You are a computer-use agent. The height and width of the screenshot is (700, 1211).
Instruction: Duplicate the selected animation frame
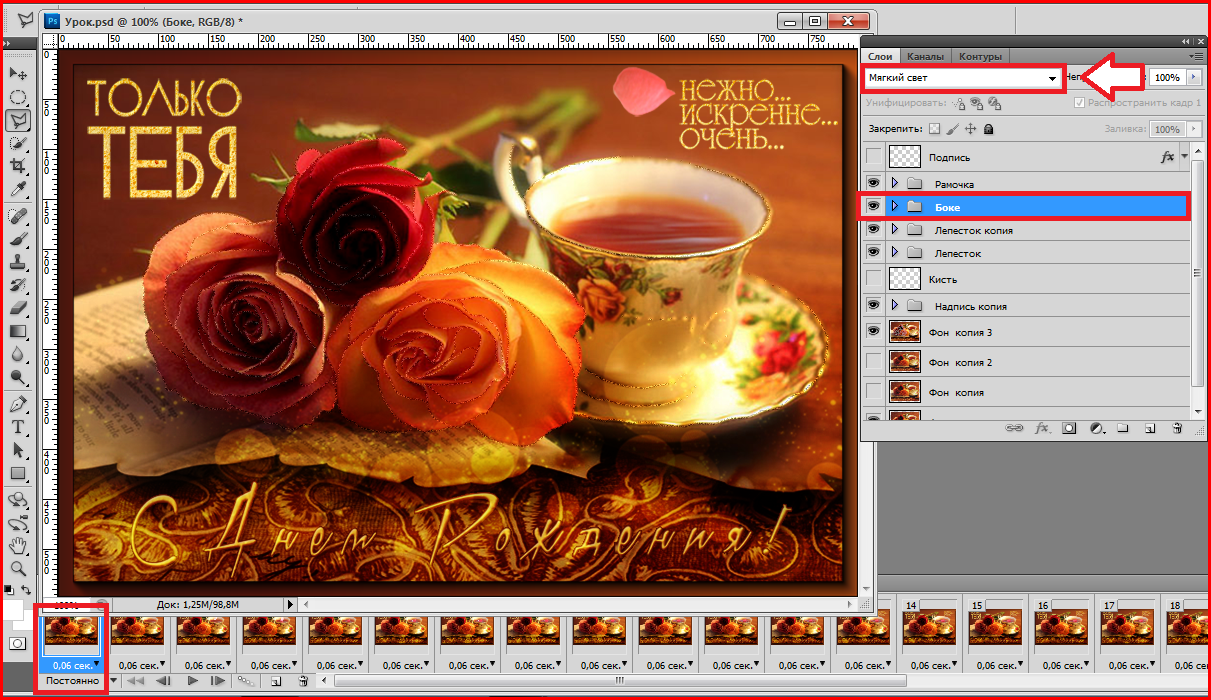276,681
